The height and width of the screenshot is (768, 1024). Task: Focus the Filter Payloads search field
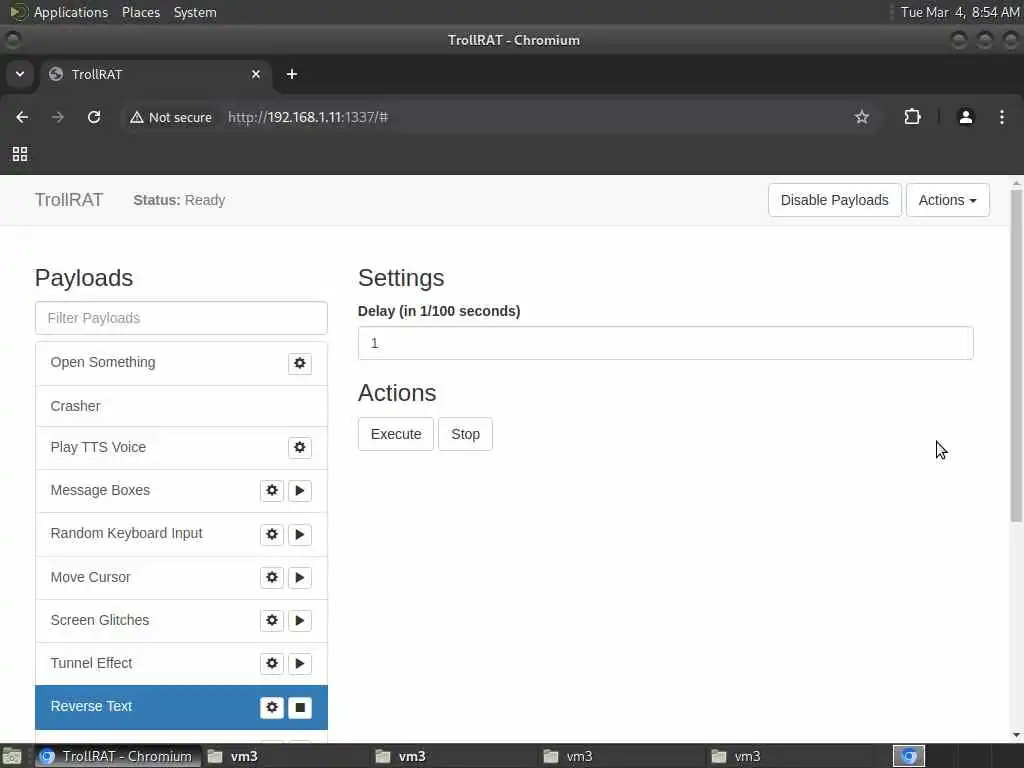(x=182, y=318)
